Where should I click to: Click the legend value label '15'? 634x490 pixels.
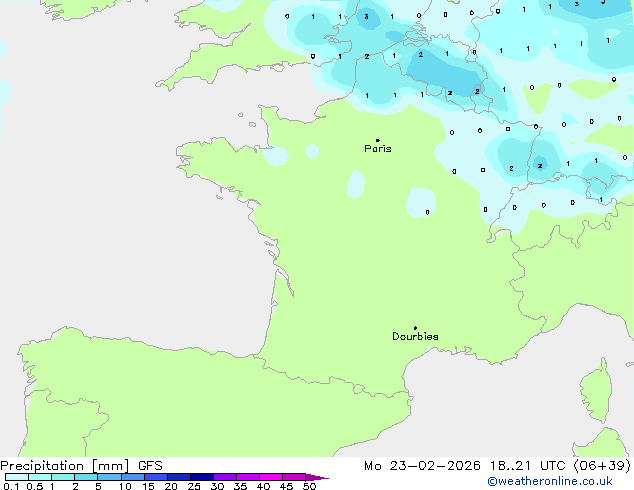coord(148,486)
